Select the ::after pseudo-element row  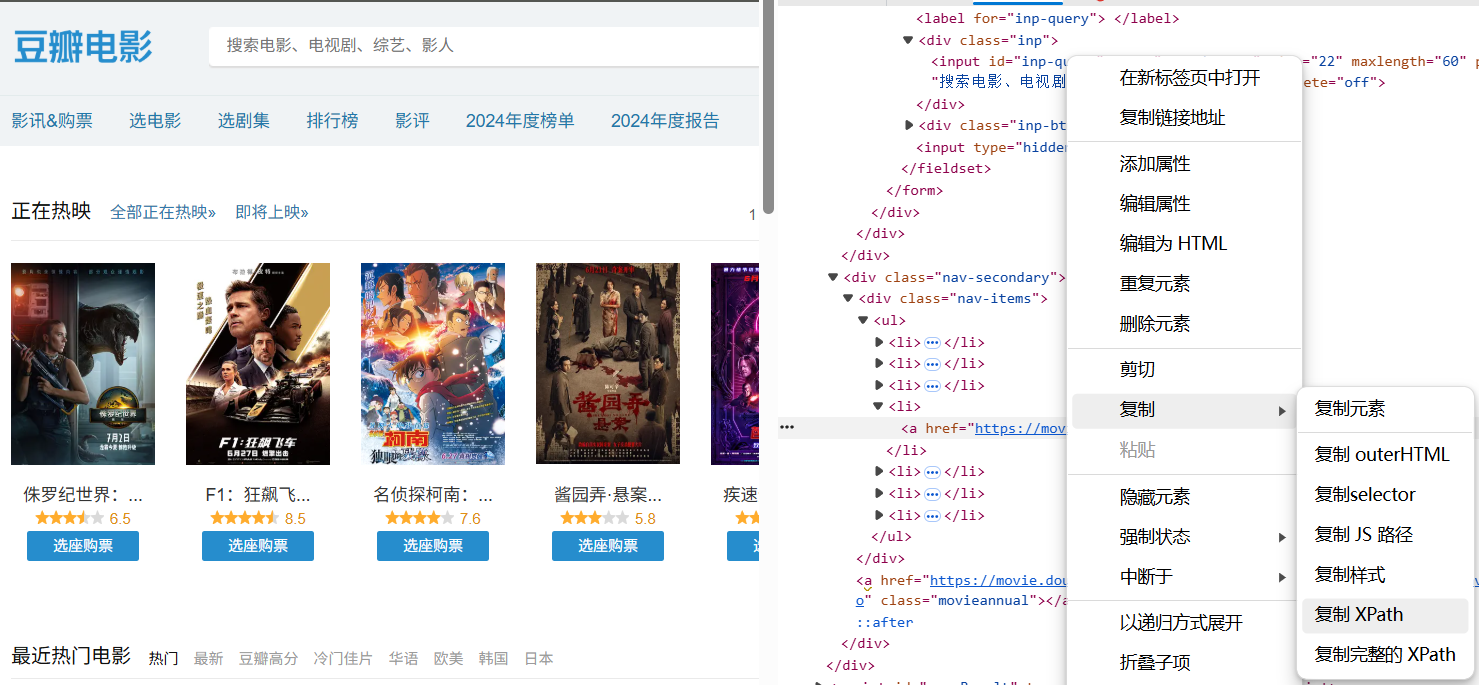coord(884,622)
